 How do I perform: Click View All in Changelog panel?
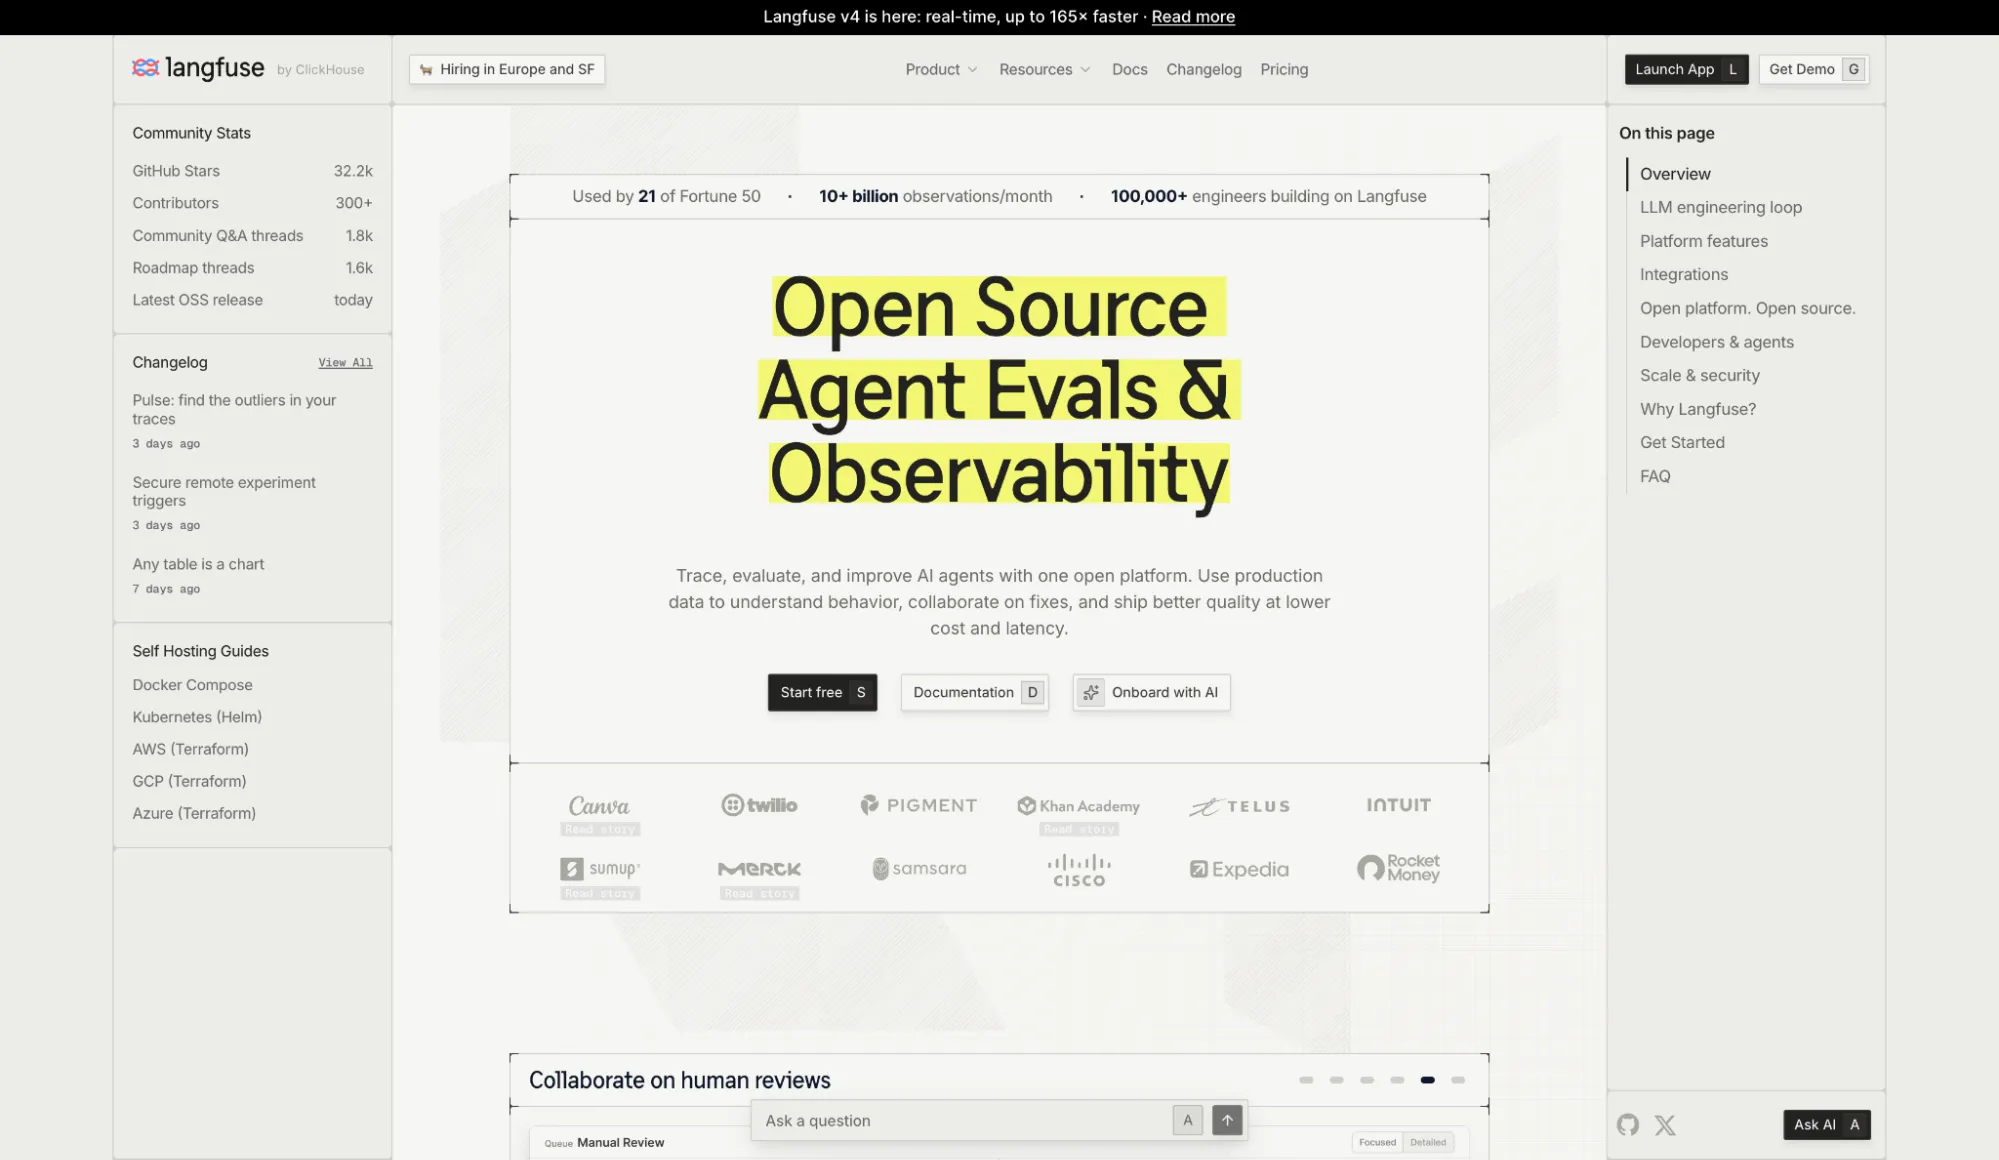(x=345, y=363)
